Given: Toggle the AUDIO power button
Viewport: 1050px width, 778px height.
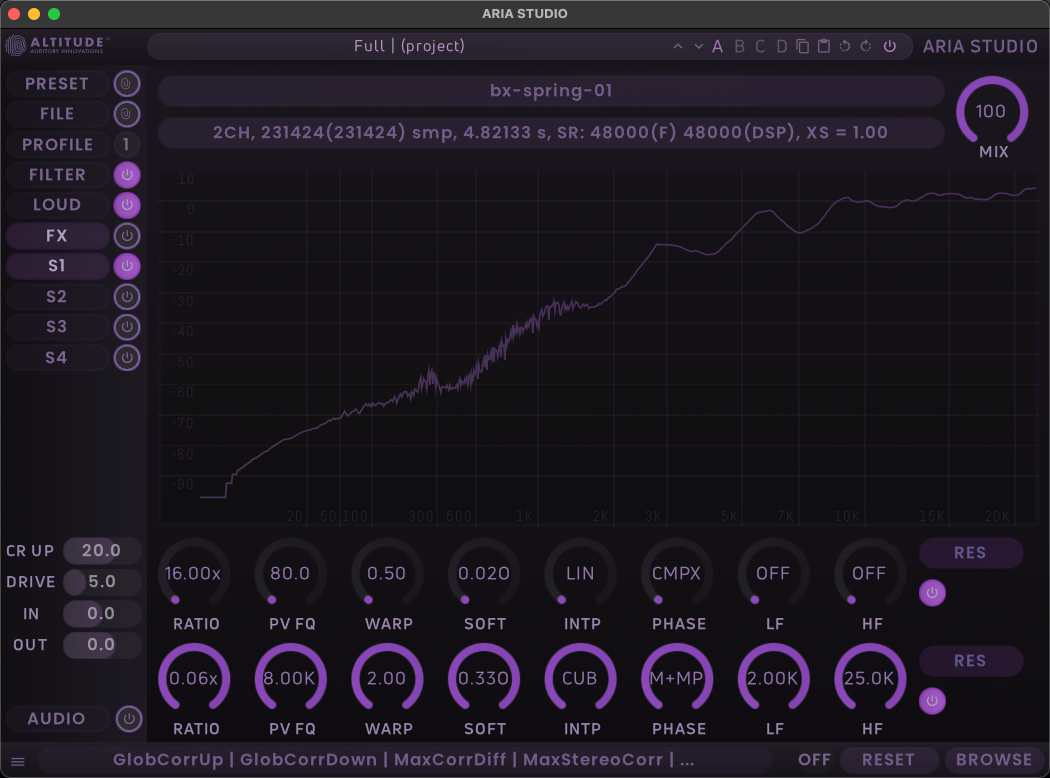Looking at the screenshot, I should pyautogui.click(x=128, y=719).
